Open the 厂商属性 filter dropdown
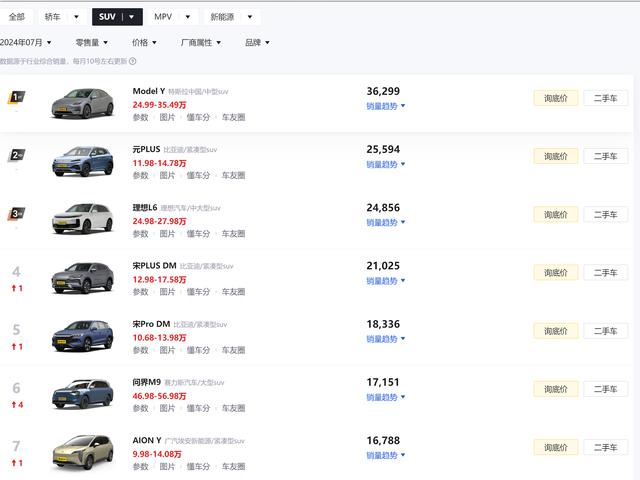640x480 pixels. pyautogui.click(x=201, y=42)
